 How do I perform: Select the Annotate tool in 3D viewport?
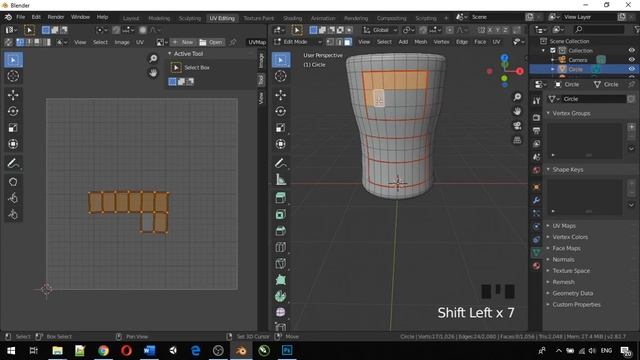pyautogui.click(x=281, y=163)
